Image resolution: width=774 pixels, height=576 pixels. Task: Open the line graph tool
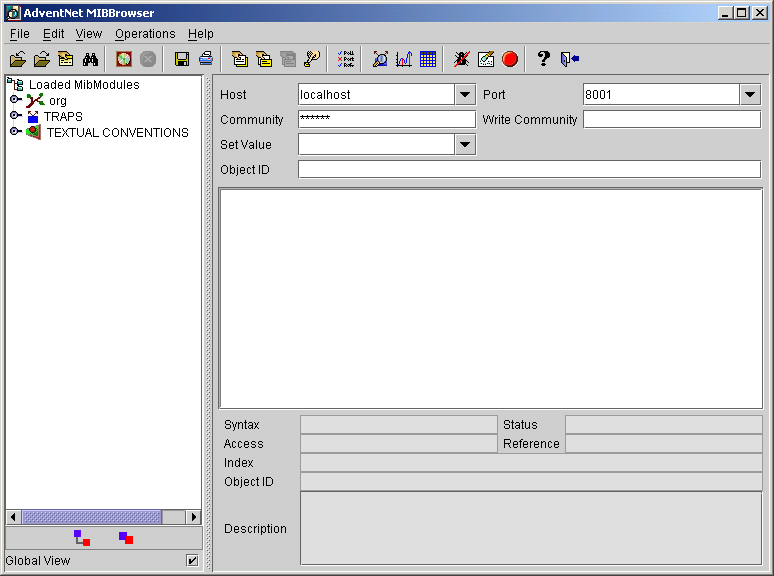(x=404, y=59)
